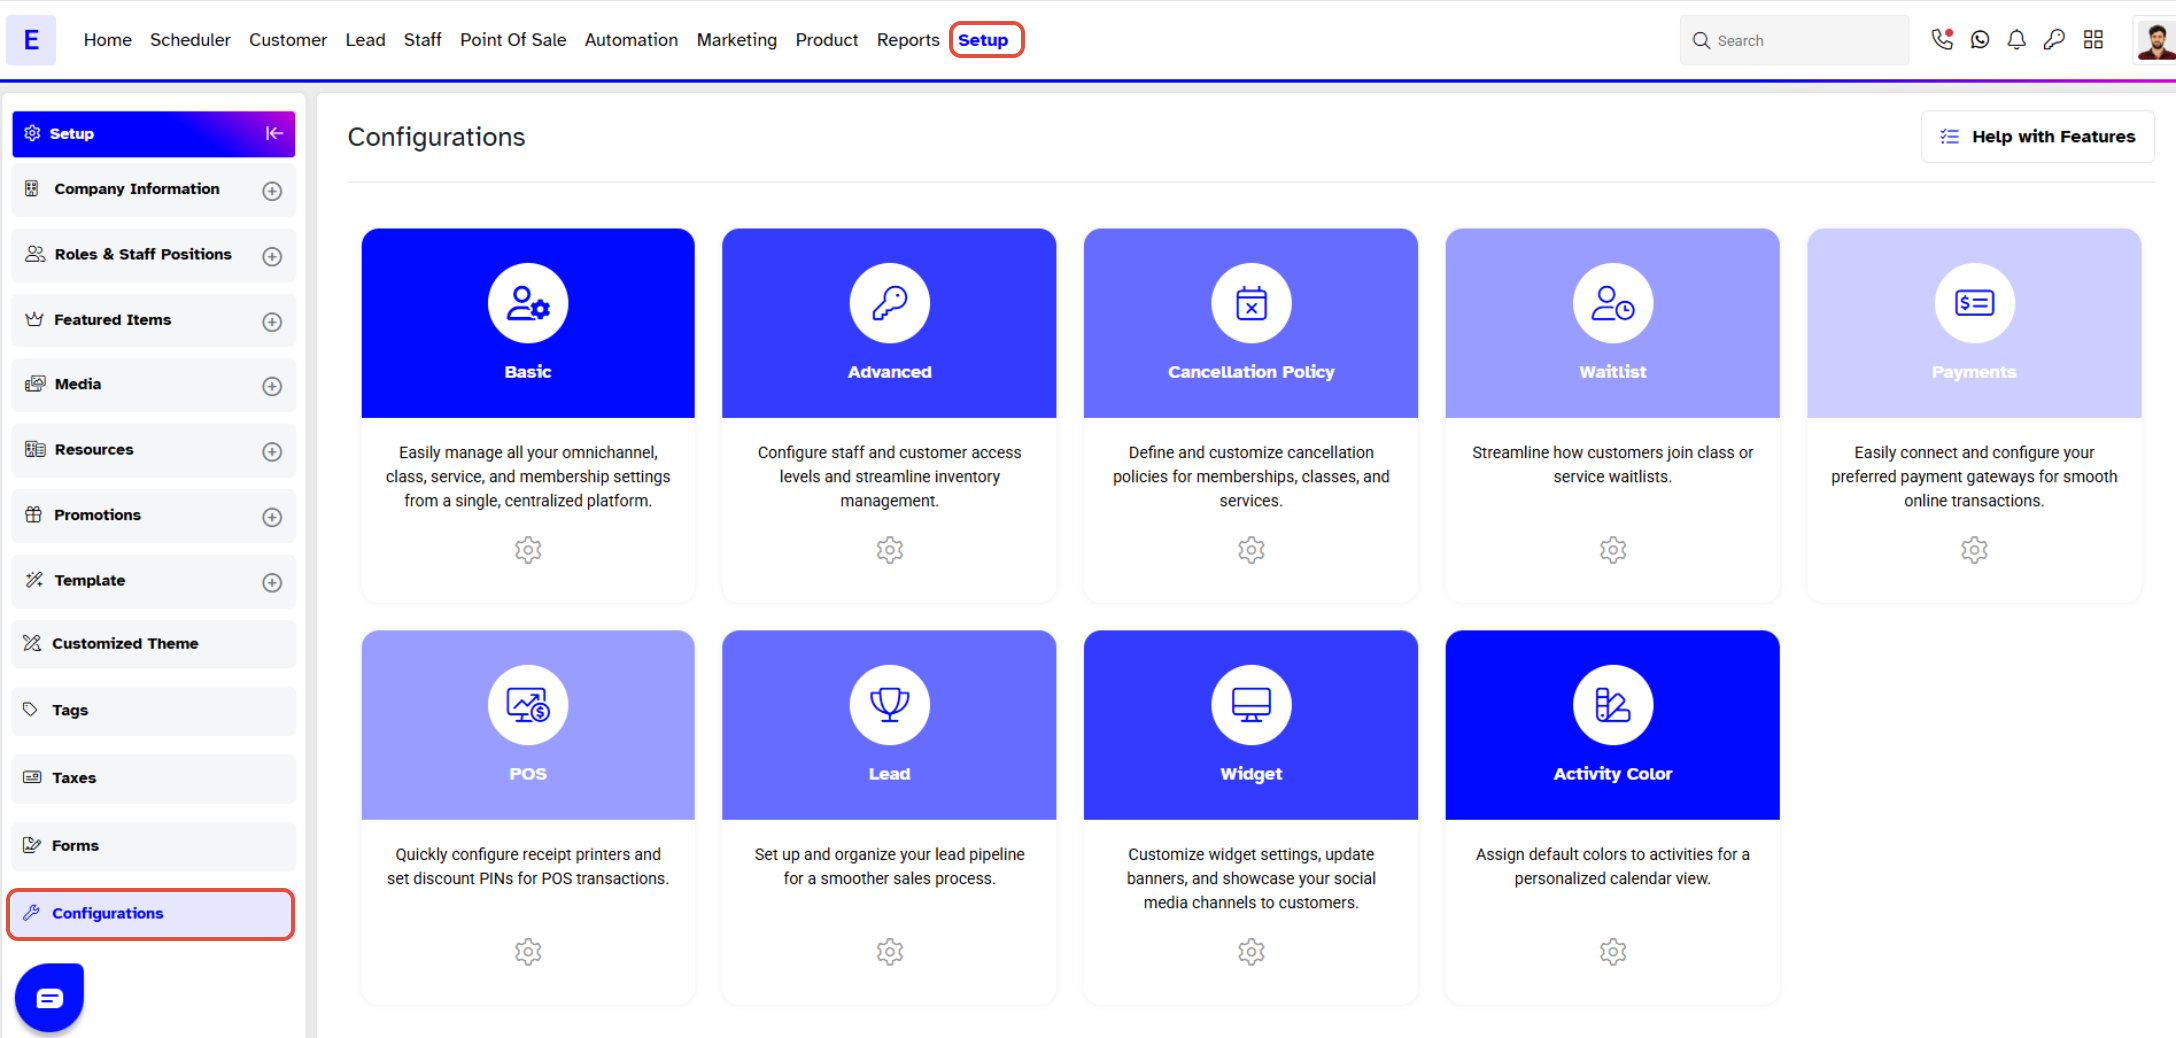
Task: Click Help with Features button
Action: pyautogui.click(x=2037, y=136)
